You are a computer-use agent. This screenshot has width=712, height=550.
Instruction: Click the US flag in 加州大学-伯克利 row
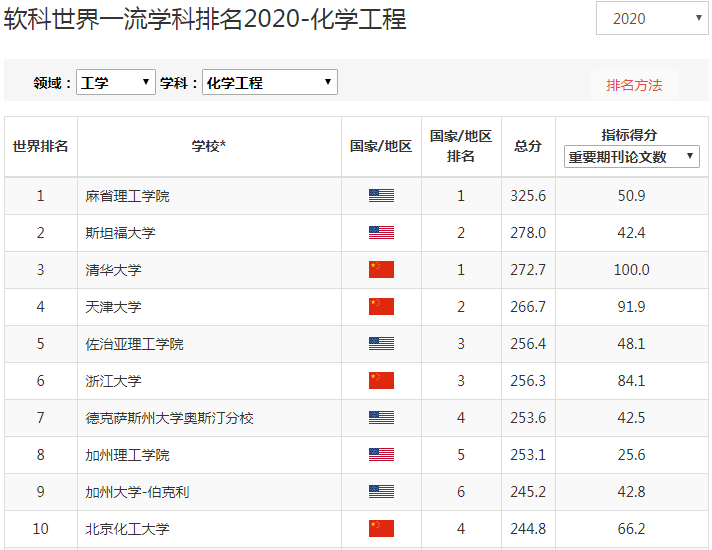[381, 491]
